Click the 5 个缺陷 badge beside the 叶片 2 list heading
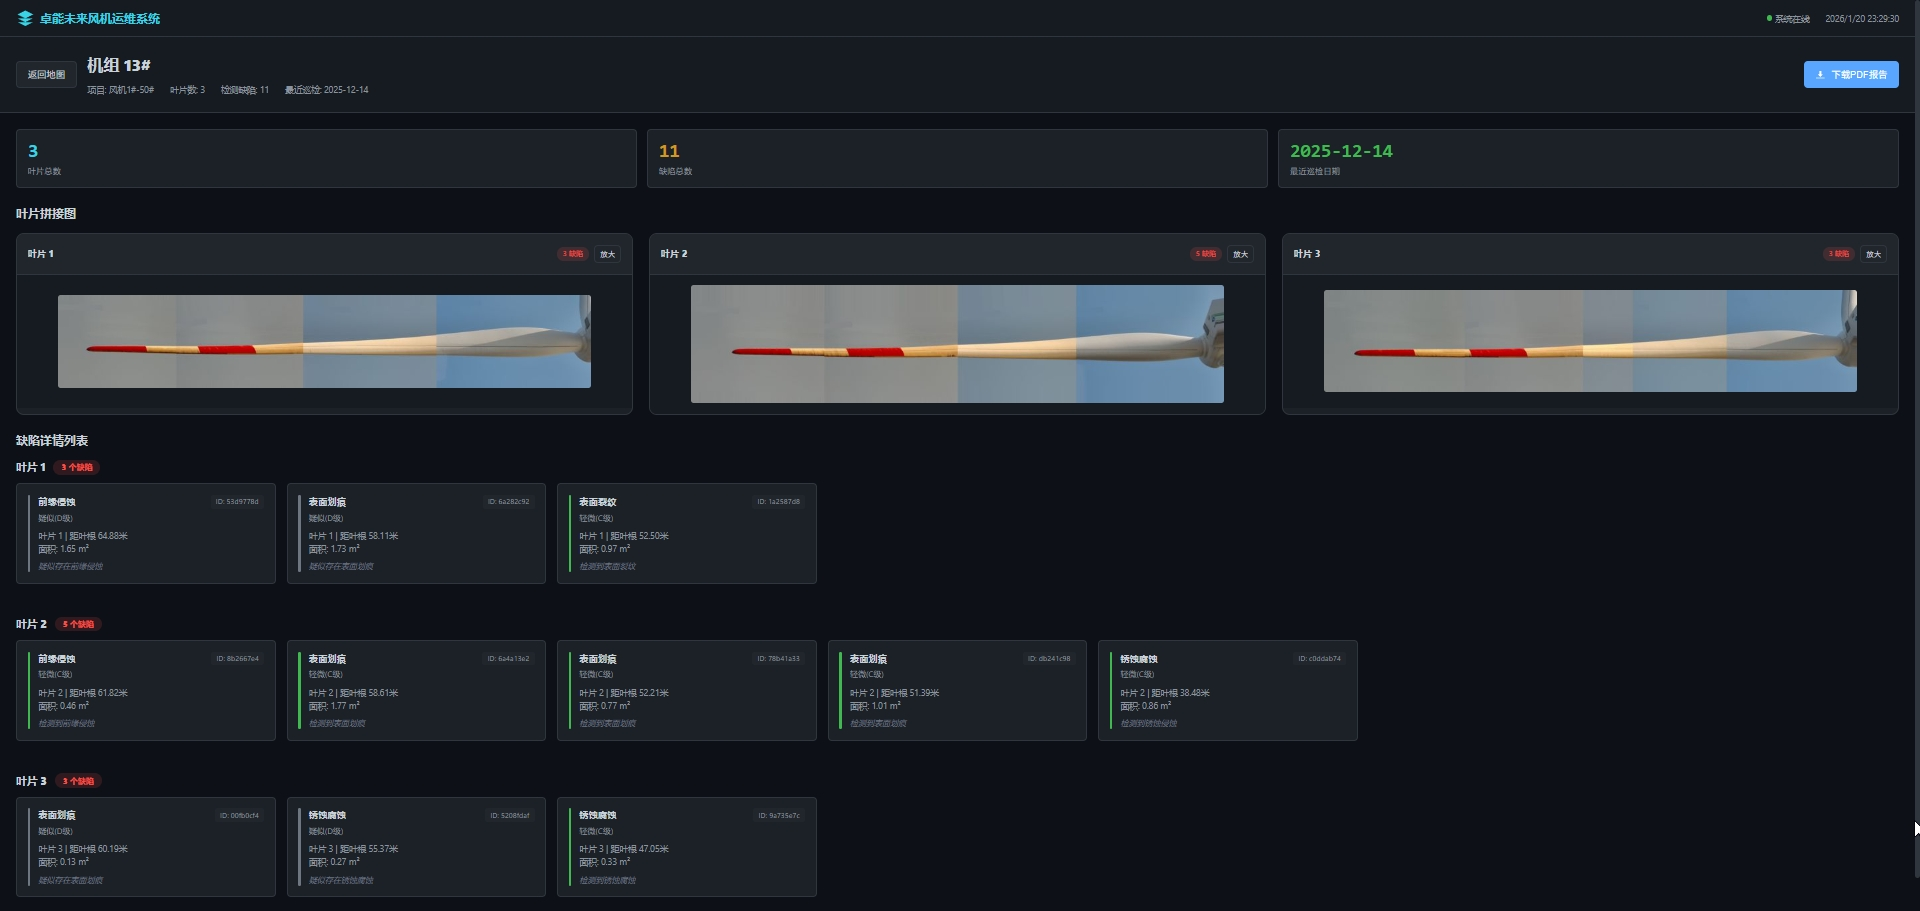The width and height of the screenshot is (1920, 911). (78, 624)
